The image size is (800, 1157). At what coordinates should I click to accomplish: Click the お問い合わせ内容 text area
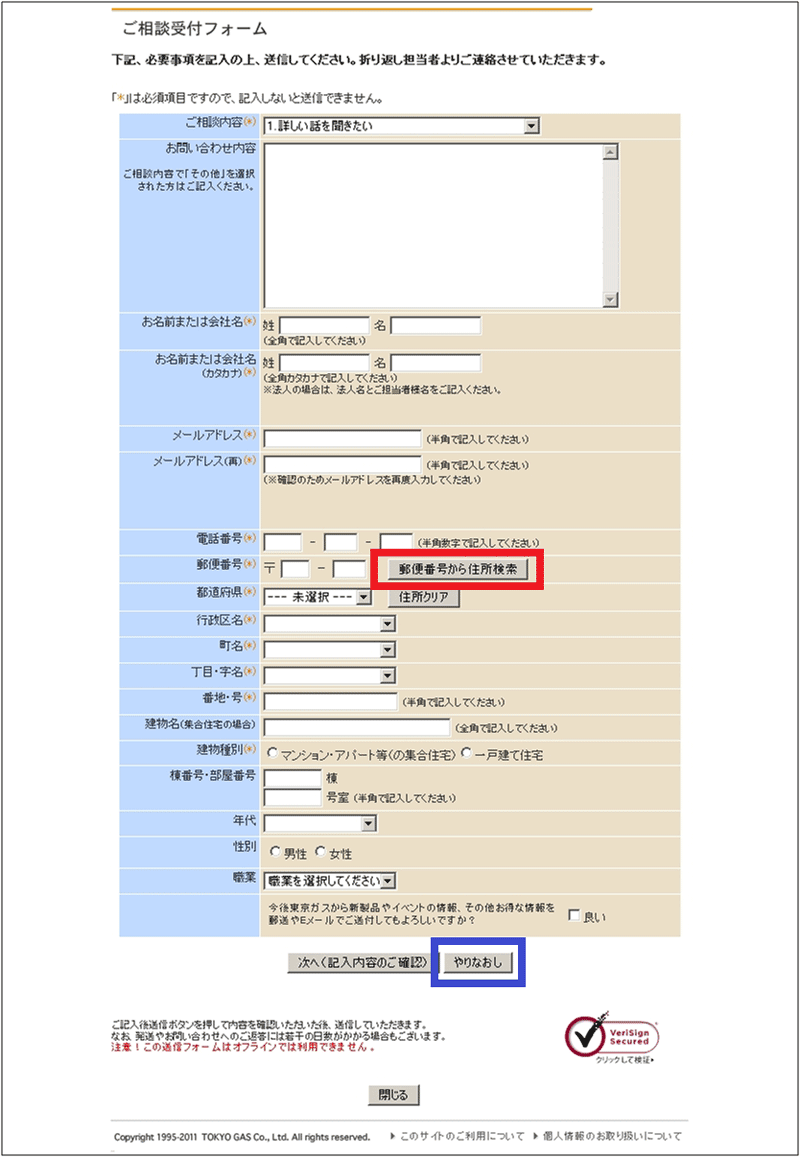point(433,226)
